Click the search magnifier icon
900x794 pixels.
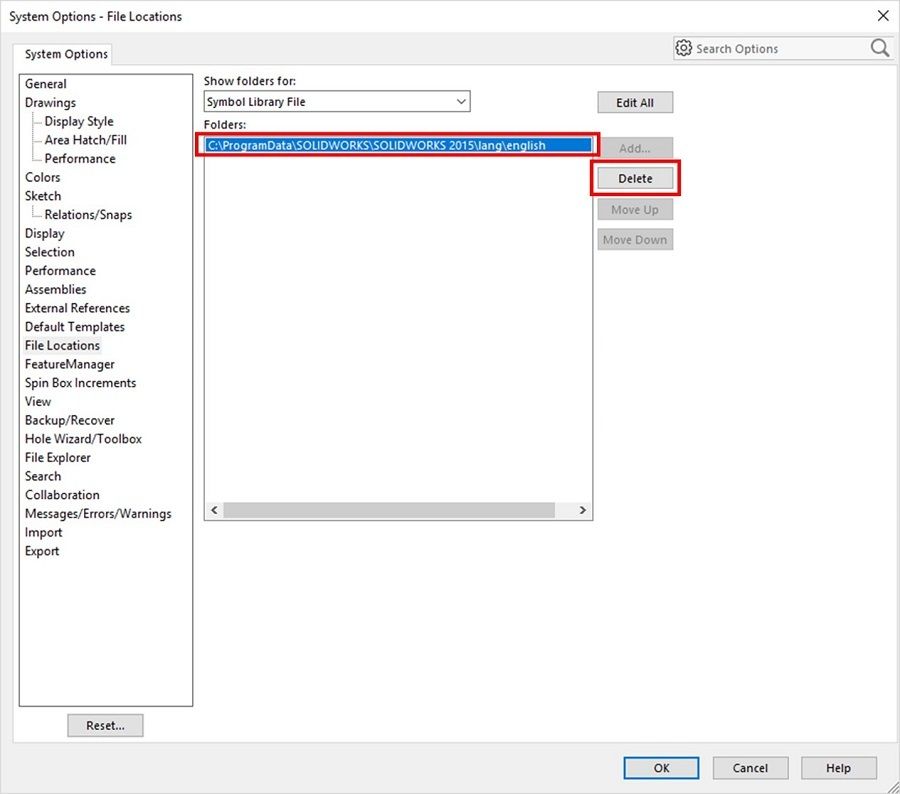tap(879, 48)
